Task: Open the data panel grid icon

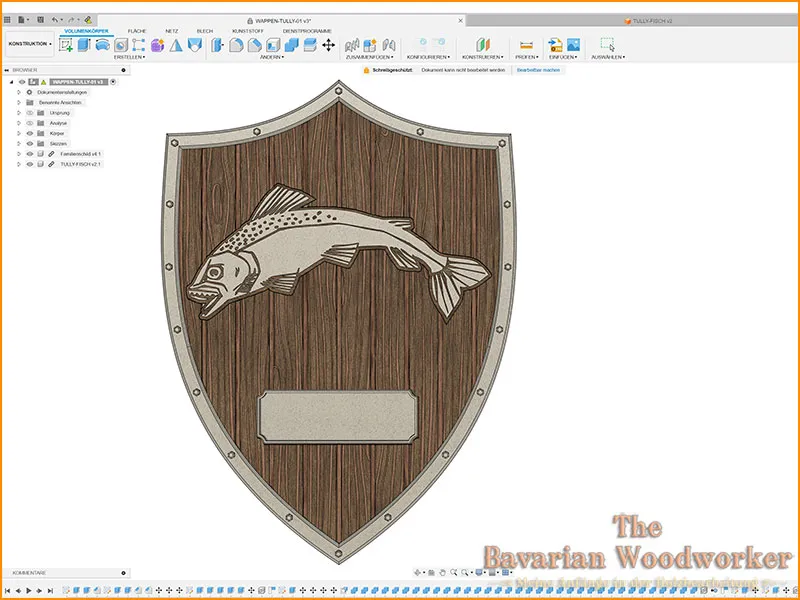Action: [7, 20]
